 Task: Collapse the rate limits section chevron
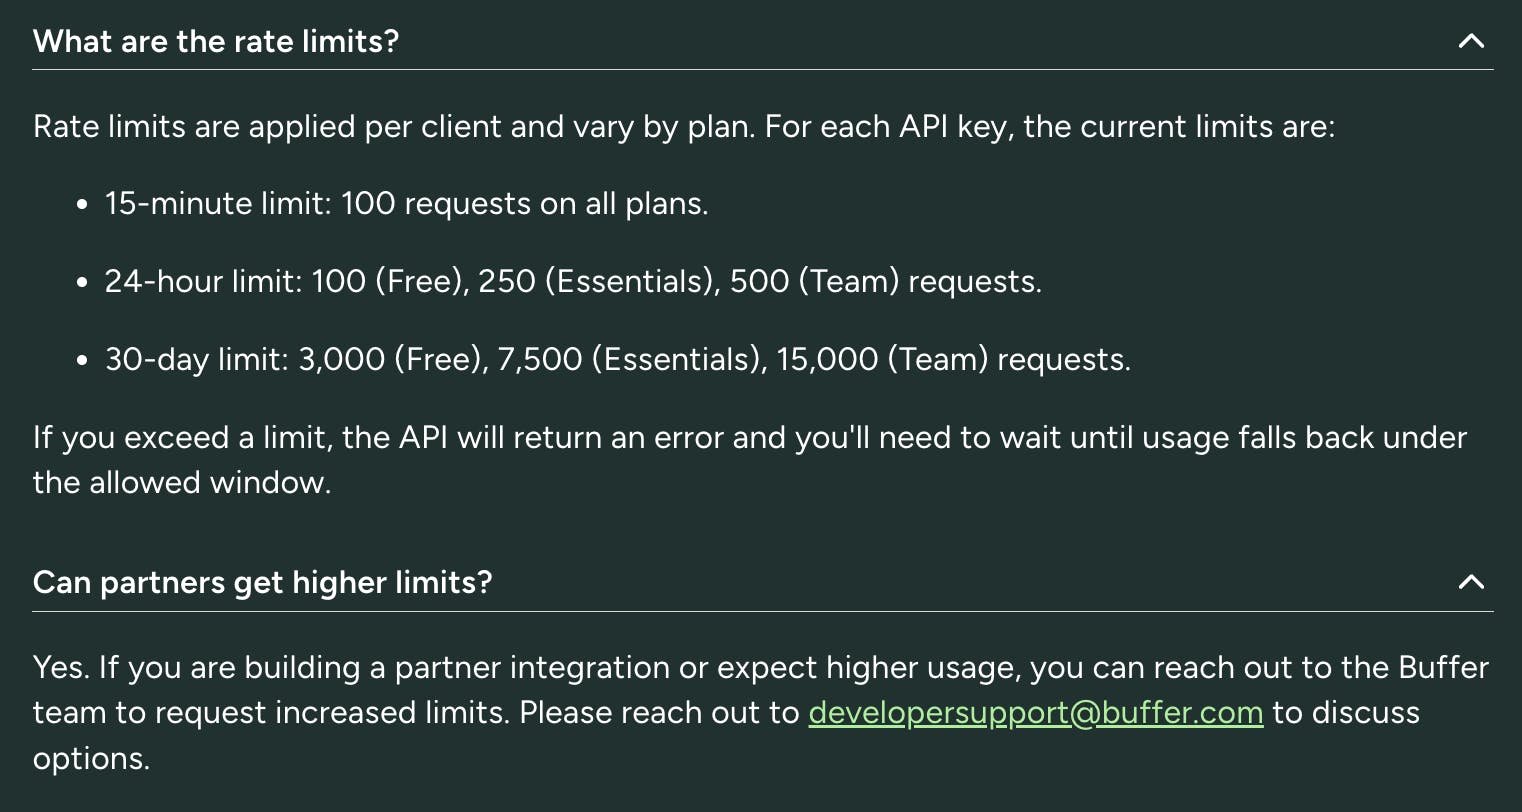(1471, 41)
